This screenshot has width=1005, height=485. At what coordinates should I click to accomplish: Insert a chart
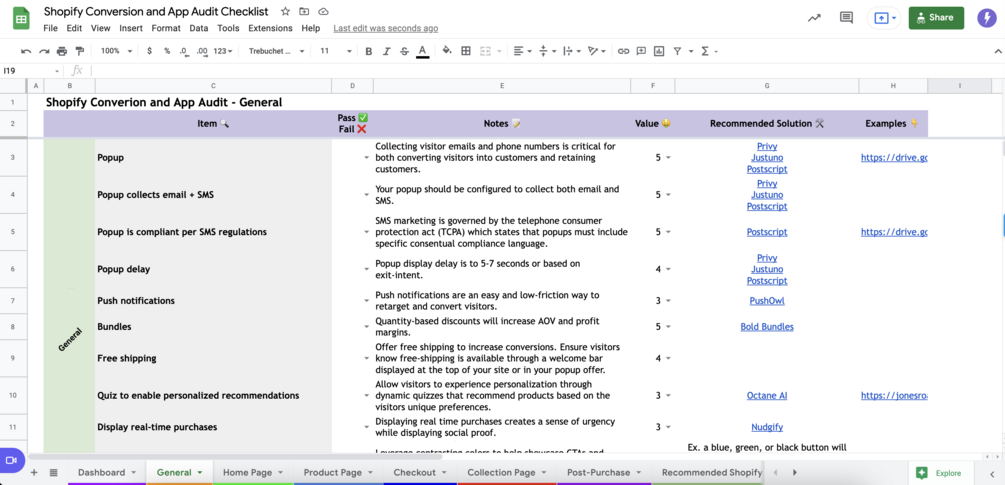[x=658, y=51]
